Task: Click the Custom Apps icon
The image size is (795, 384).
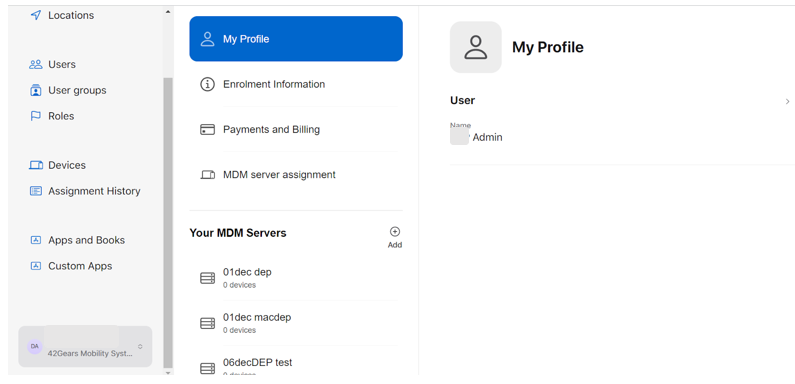Action: [35, 266]
